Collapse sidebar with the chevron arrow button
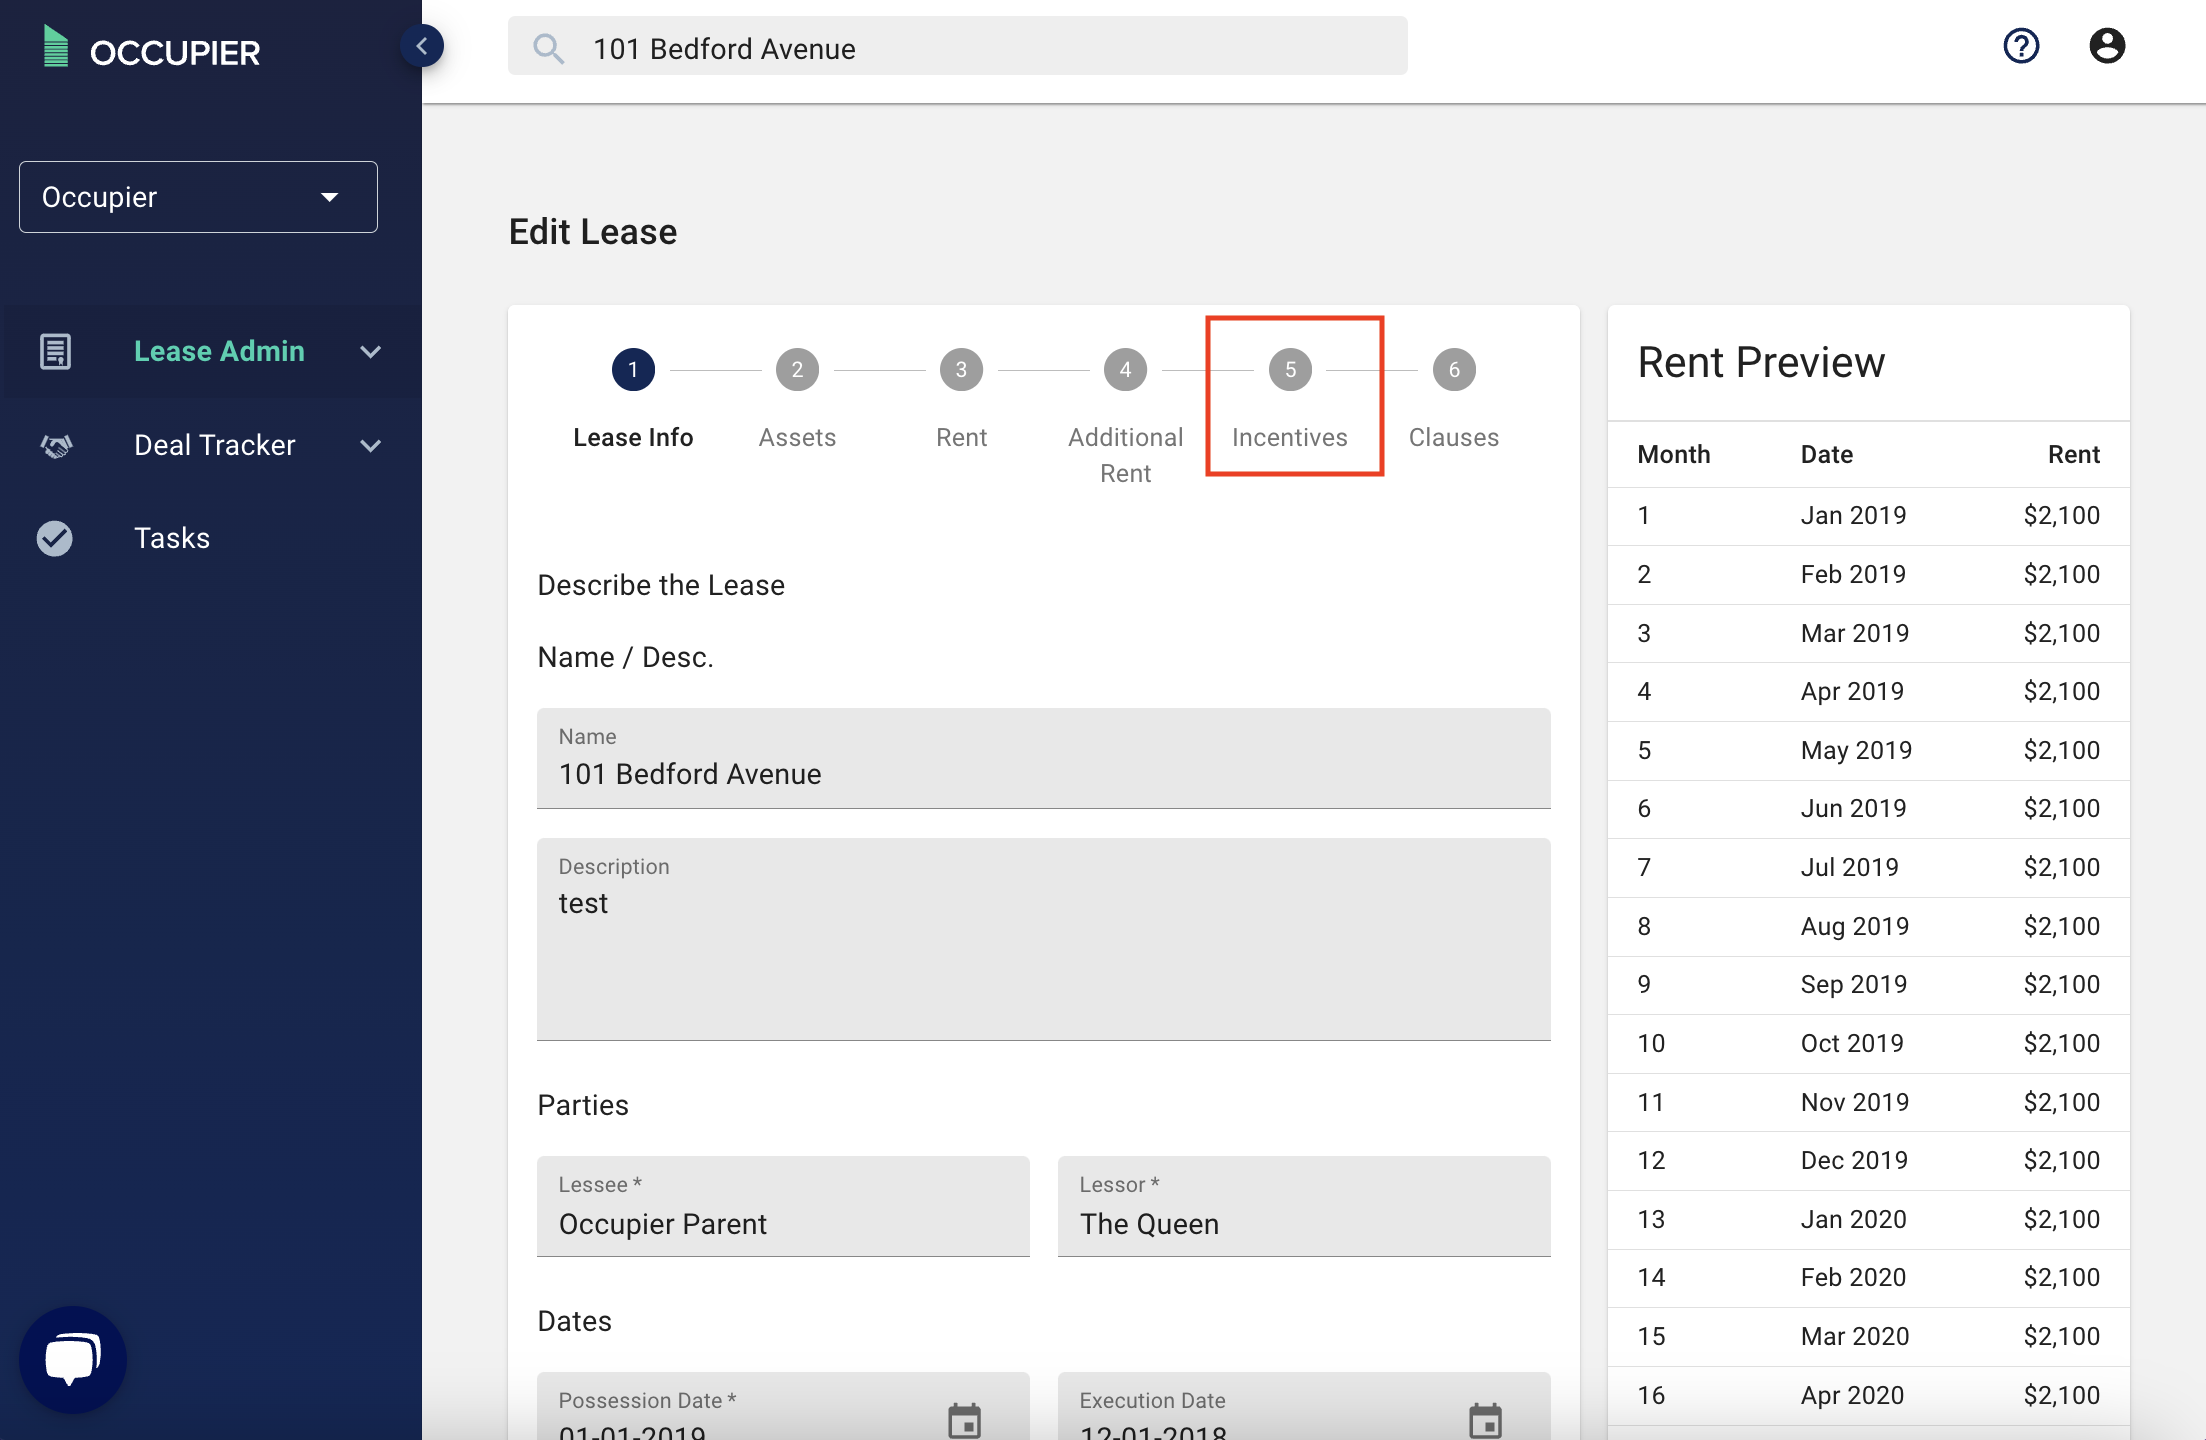 422,46
